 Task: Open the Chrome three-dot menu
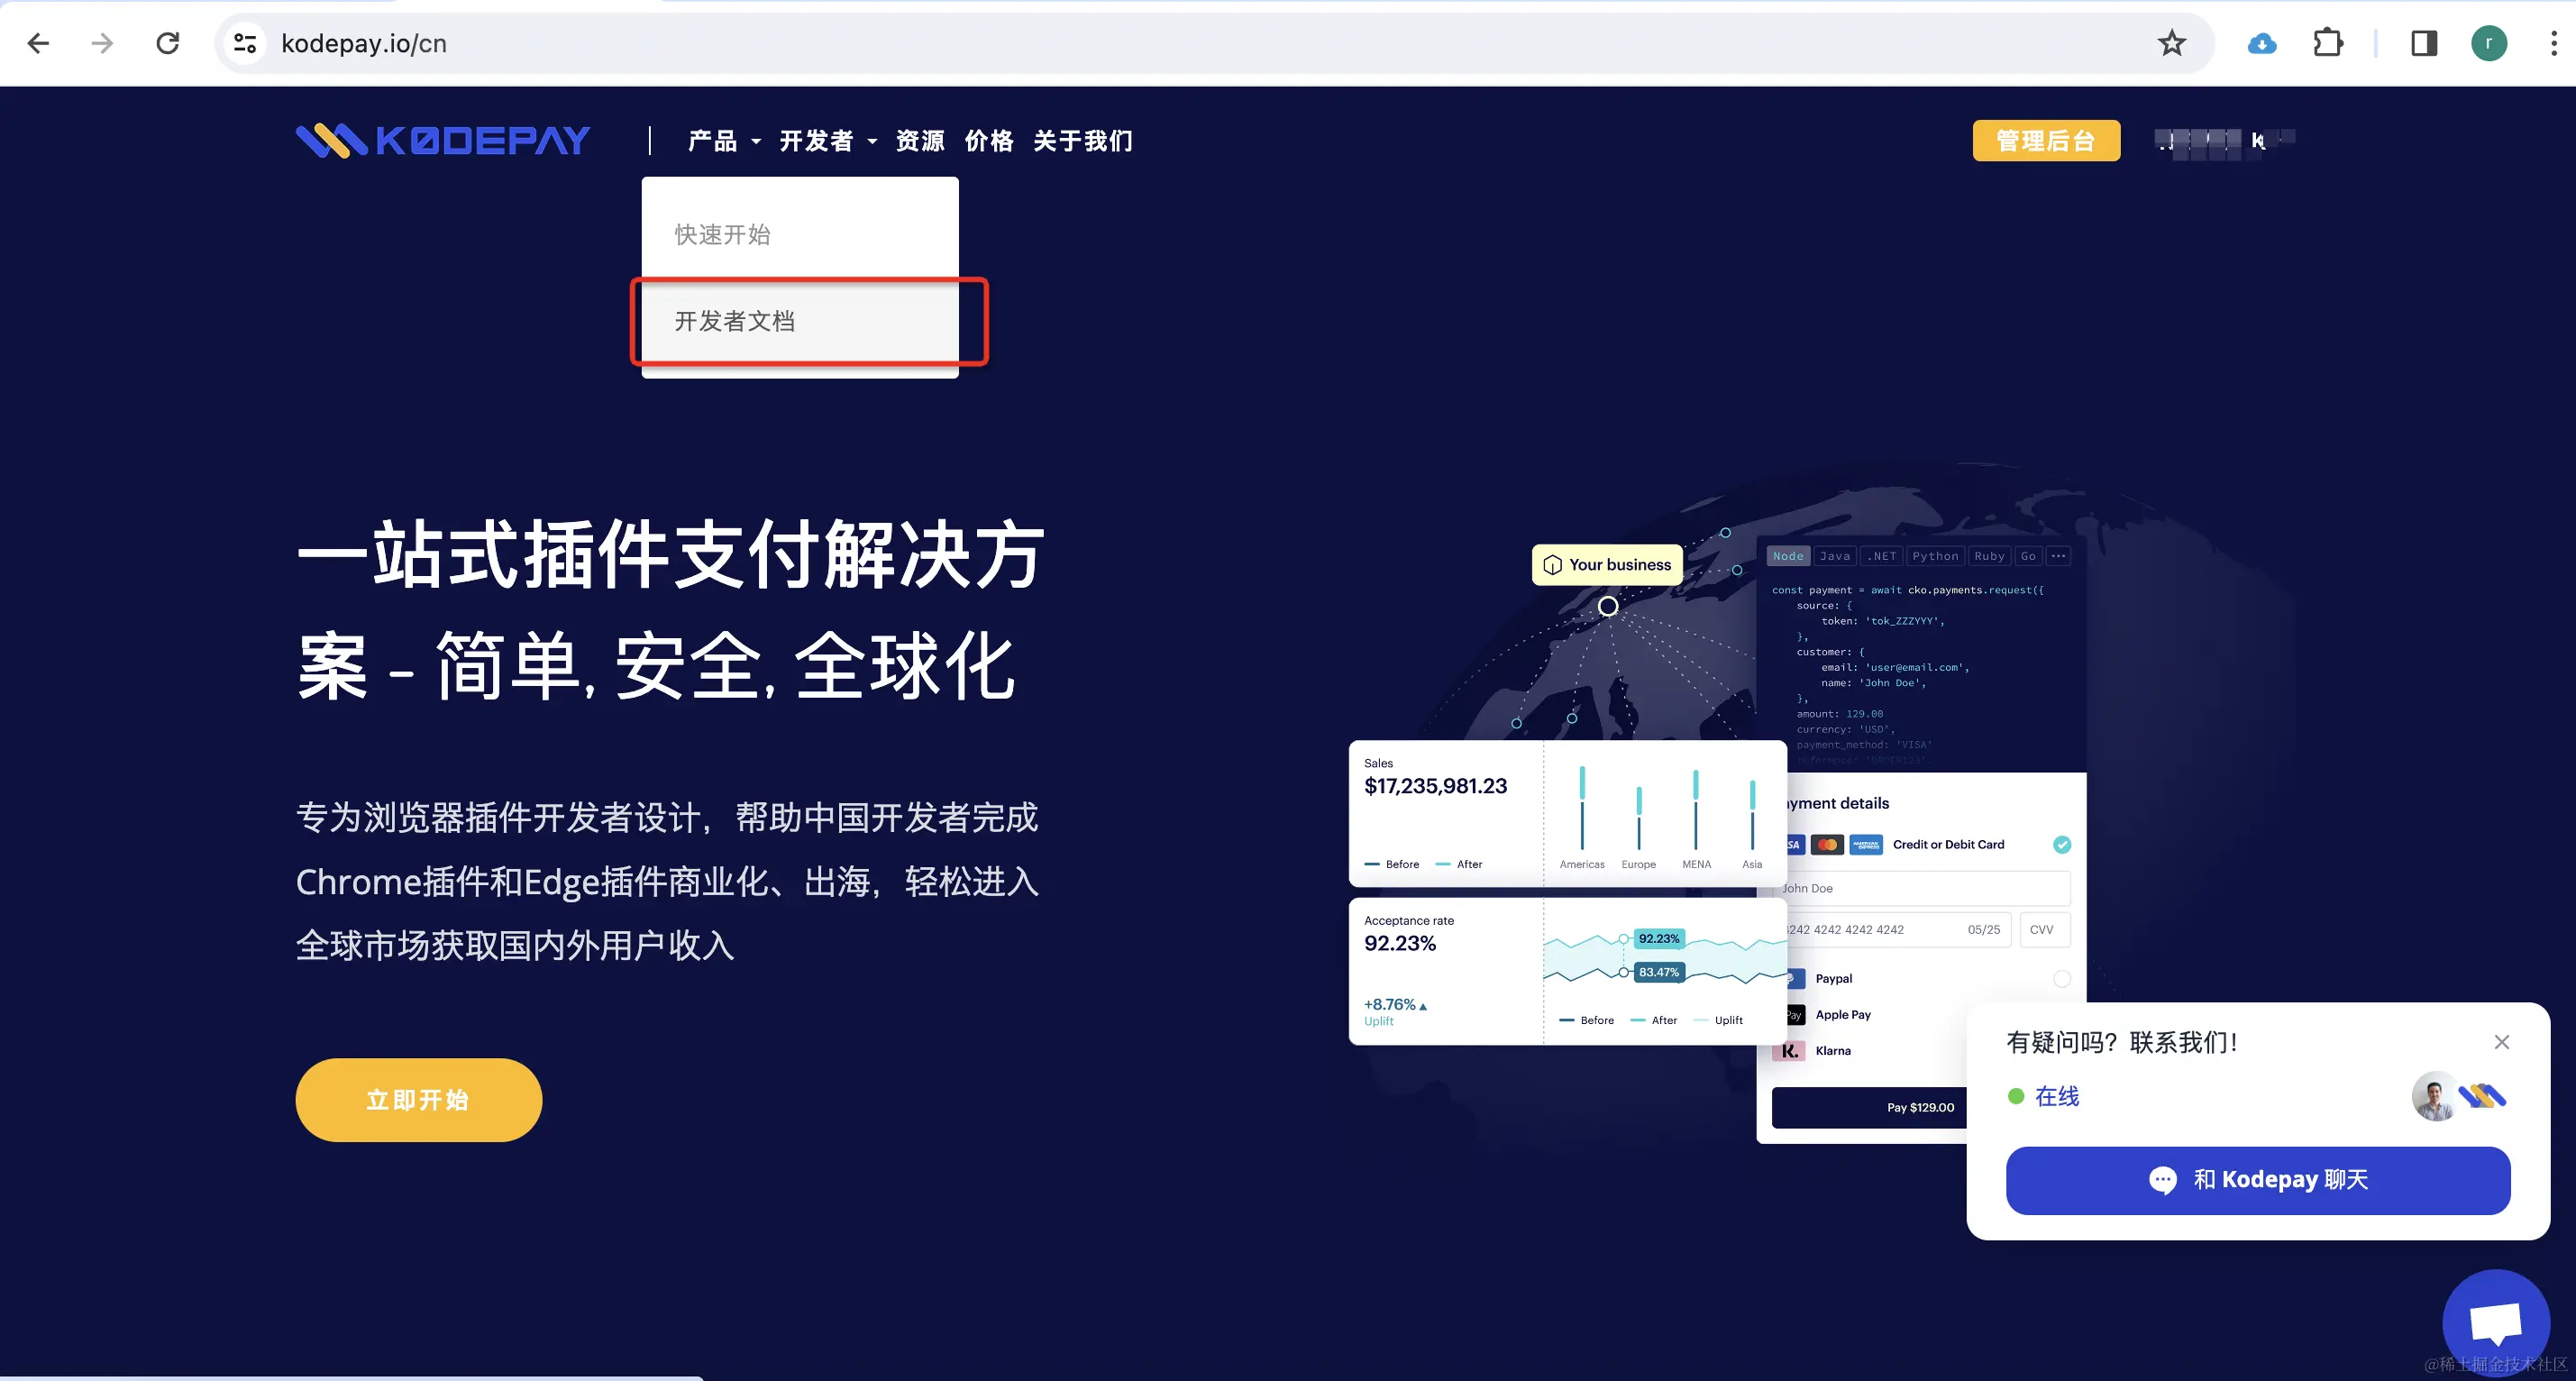click(2553, 43)
